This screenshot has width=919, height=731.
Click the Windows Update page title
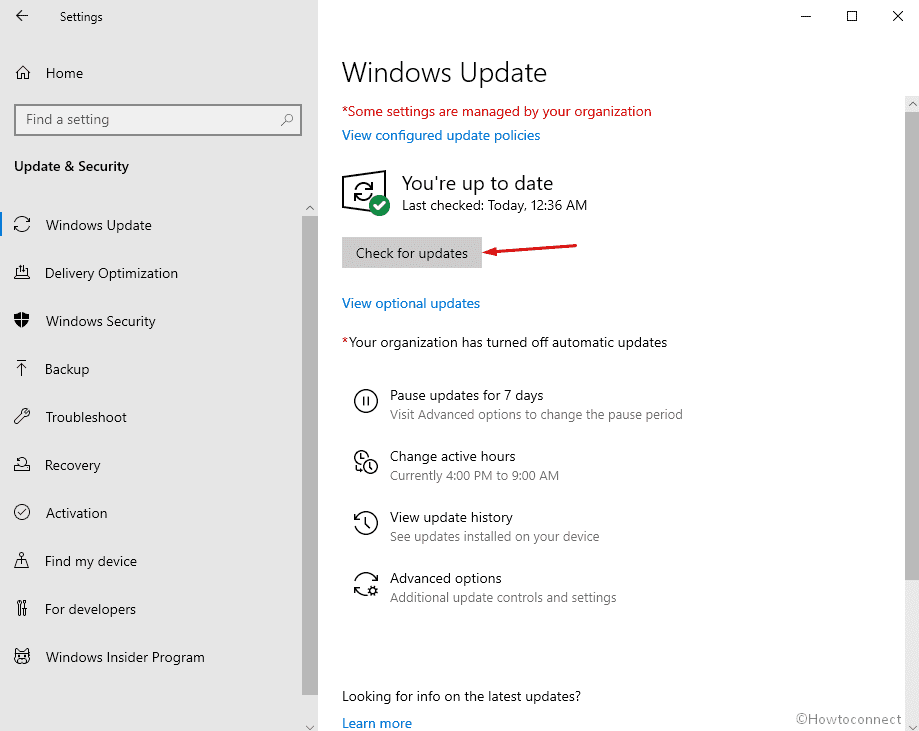444,73
